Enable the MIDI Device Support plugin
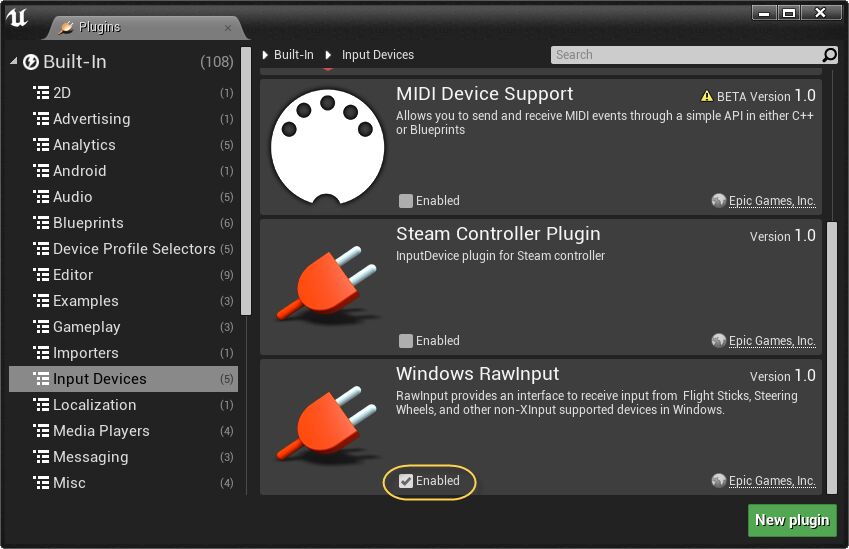The height and width of the screenshot is (549, 849). (405, 201)
